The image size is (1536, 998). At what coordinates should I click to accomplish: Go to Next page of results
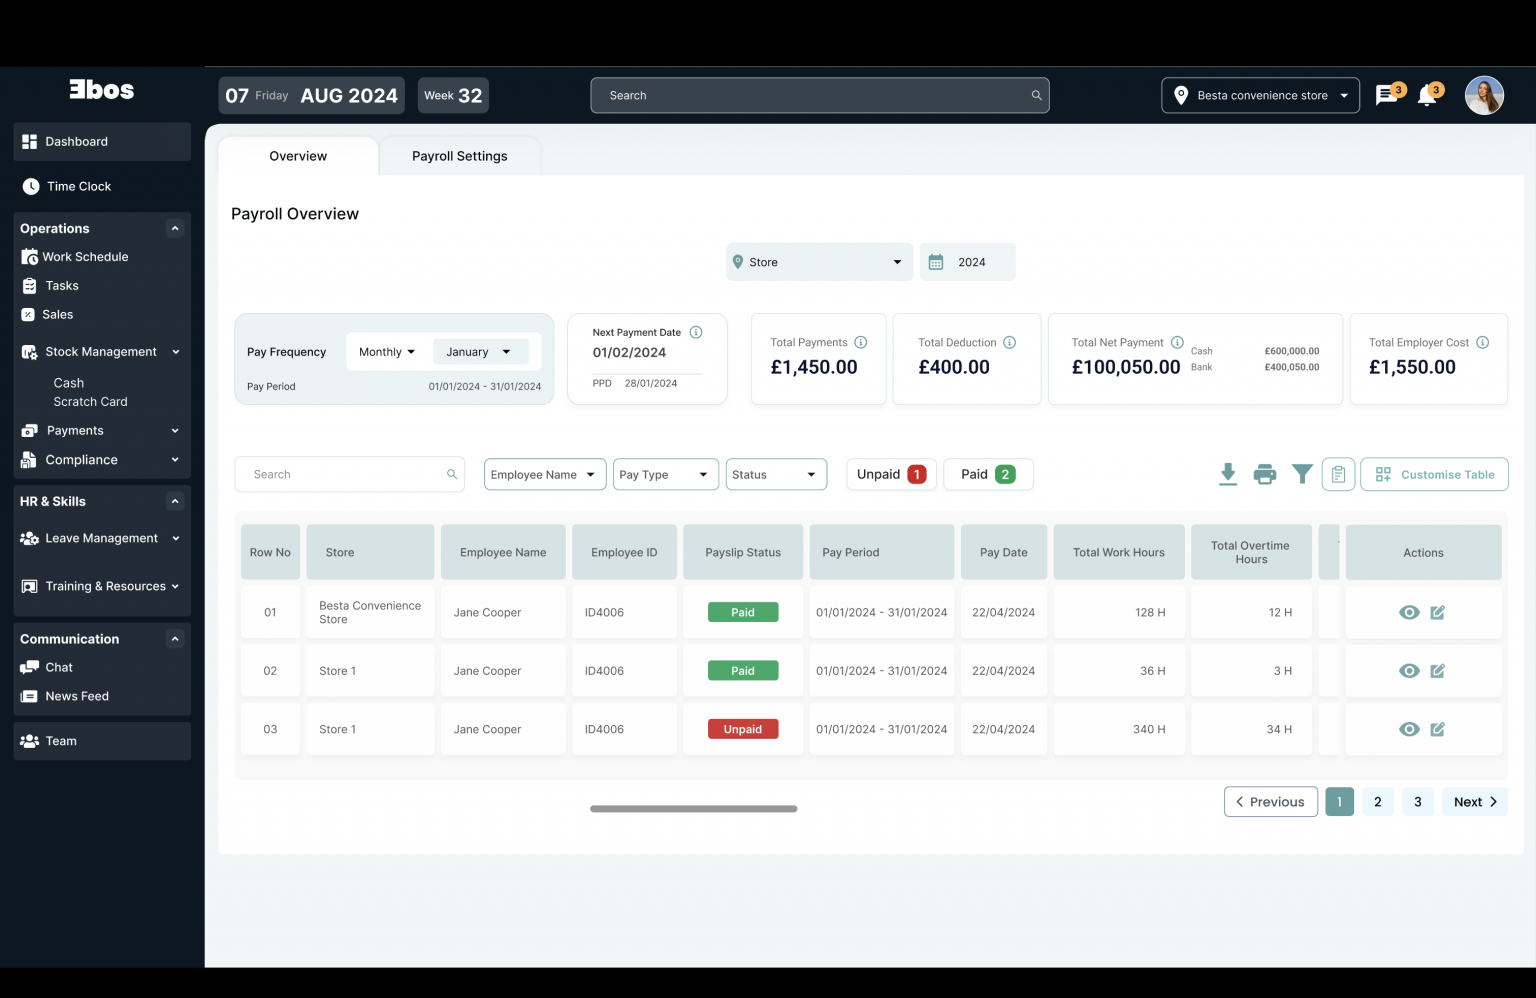(1474, 801)
